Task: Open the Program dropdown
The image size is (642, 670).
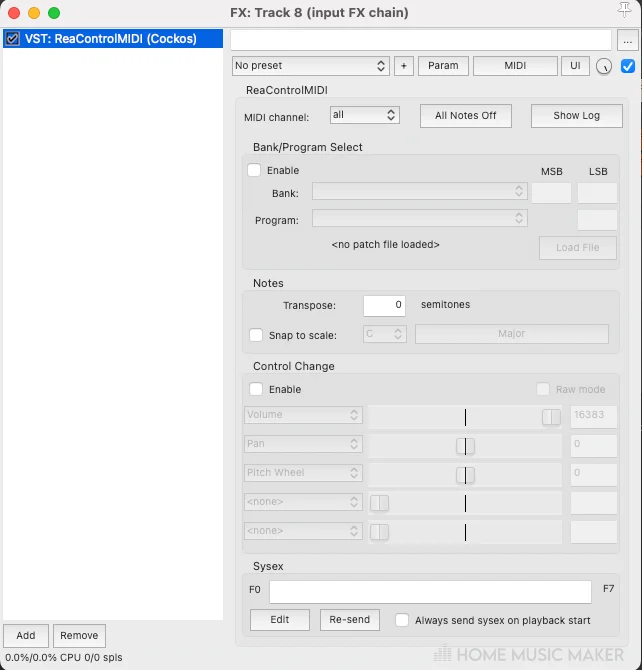Action: (420, 218)
